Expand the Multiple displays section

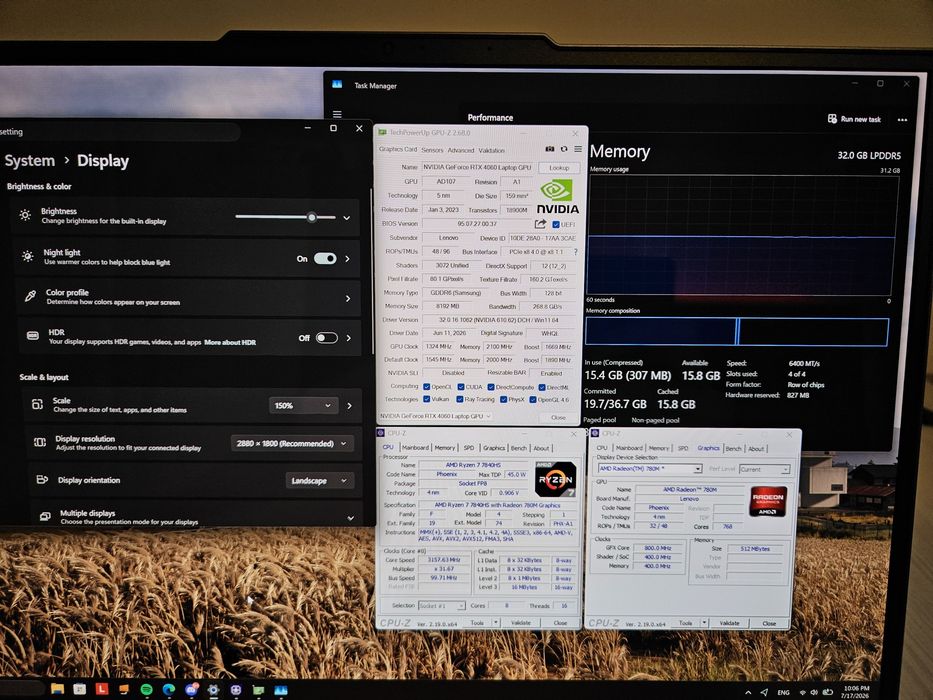[350, 518]
